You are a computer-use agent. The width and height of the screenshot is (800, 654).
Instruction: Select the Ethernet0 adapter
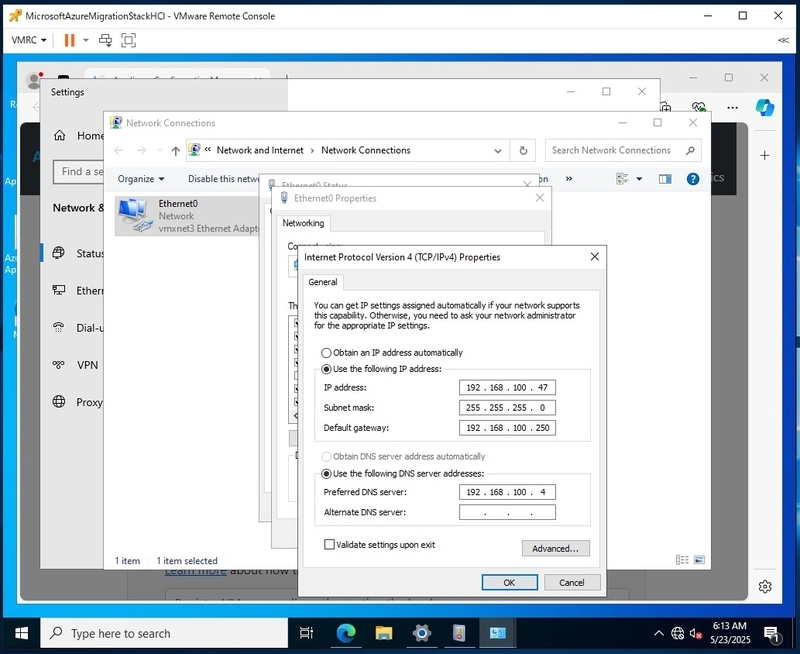pos(187,216)
